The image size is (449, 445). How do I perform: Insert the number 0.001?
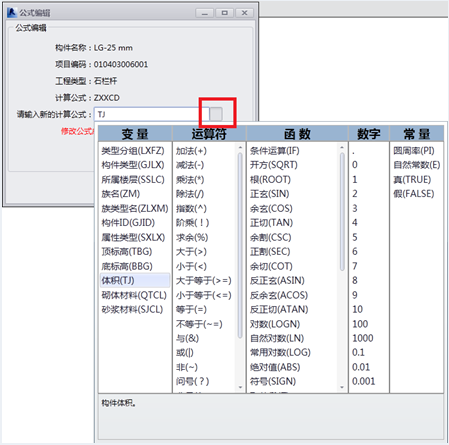363,381
